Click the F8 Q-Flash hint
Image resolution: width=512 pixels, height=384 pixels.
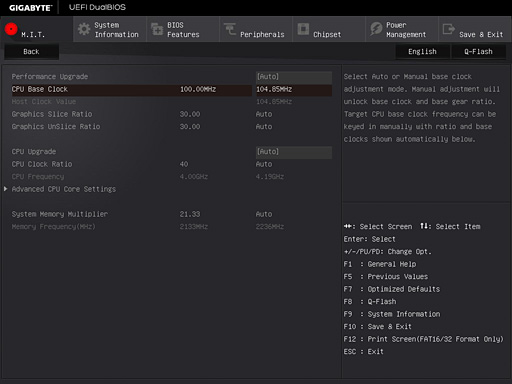click(370, 302)
